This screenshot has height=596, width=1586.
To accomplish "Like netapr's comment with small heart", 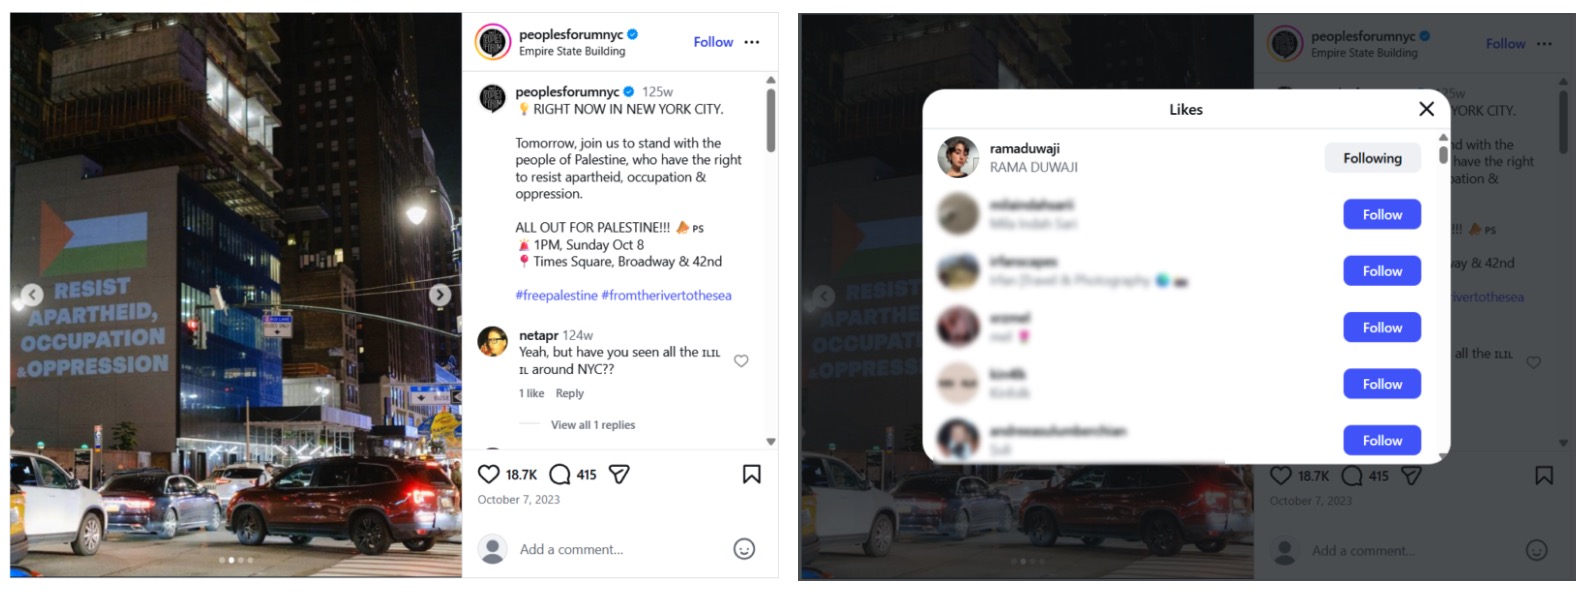I will click(x=741, y=361).
